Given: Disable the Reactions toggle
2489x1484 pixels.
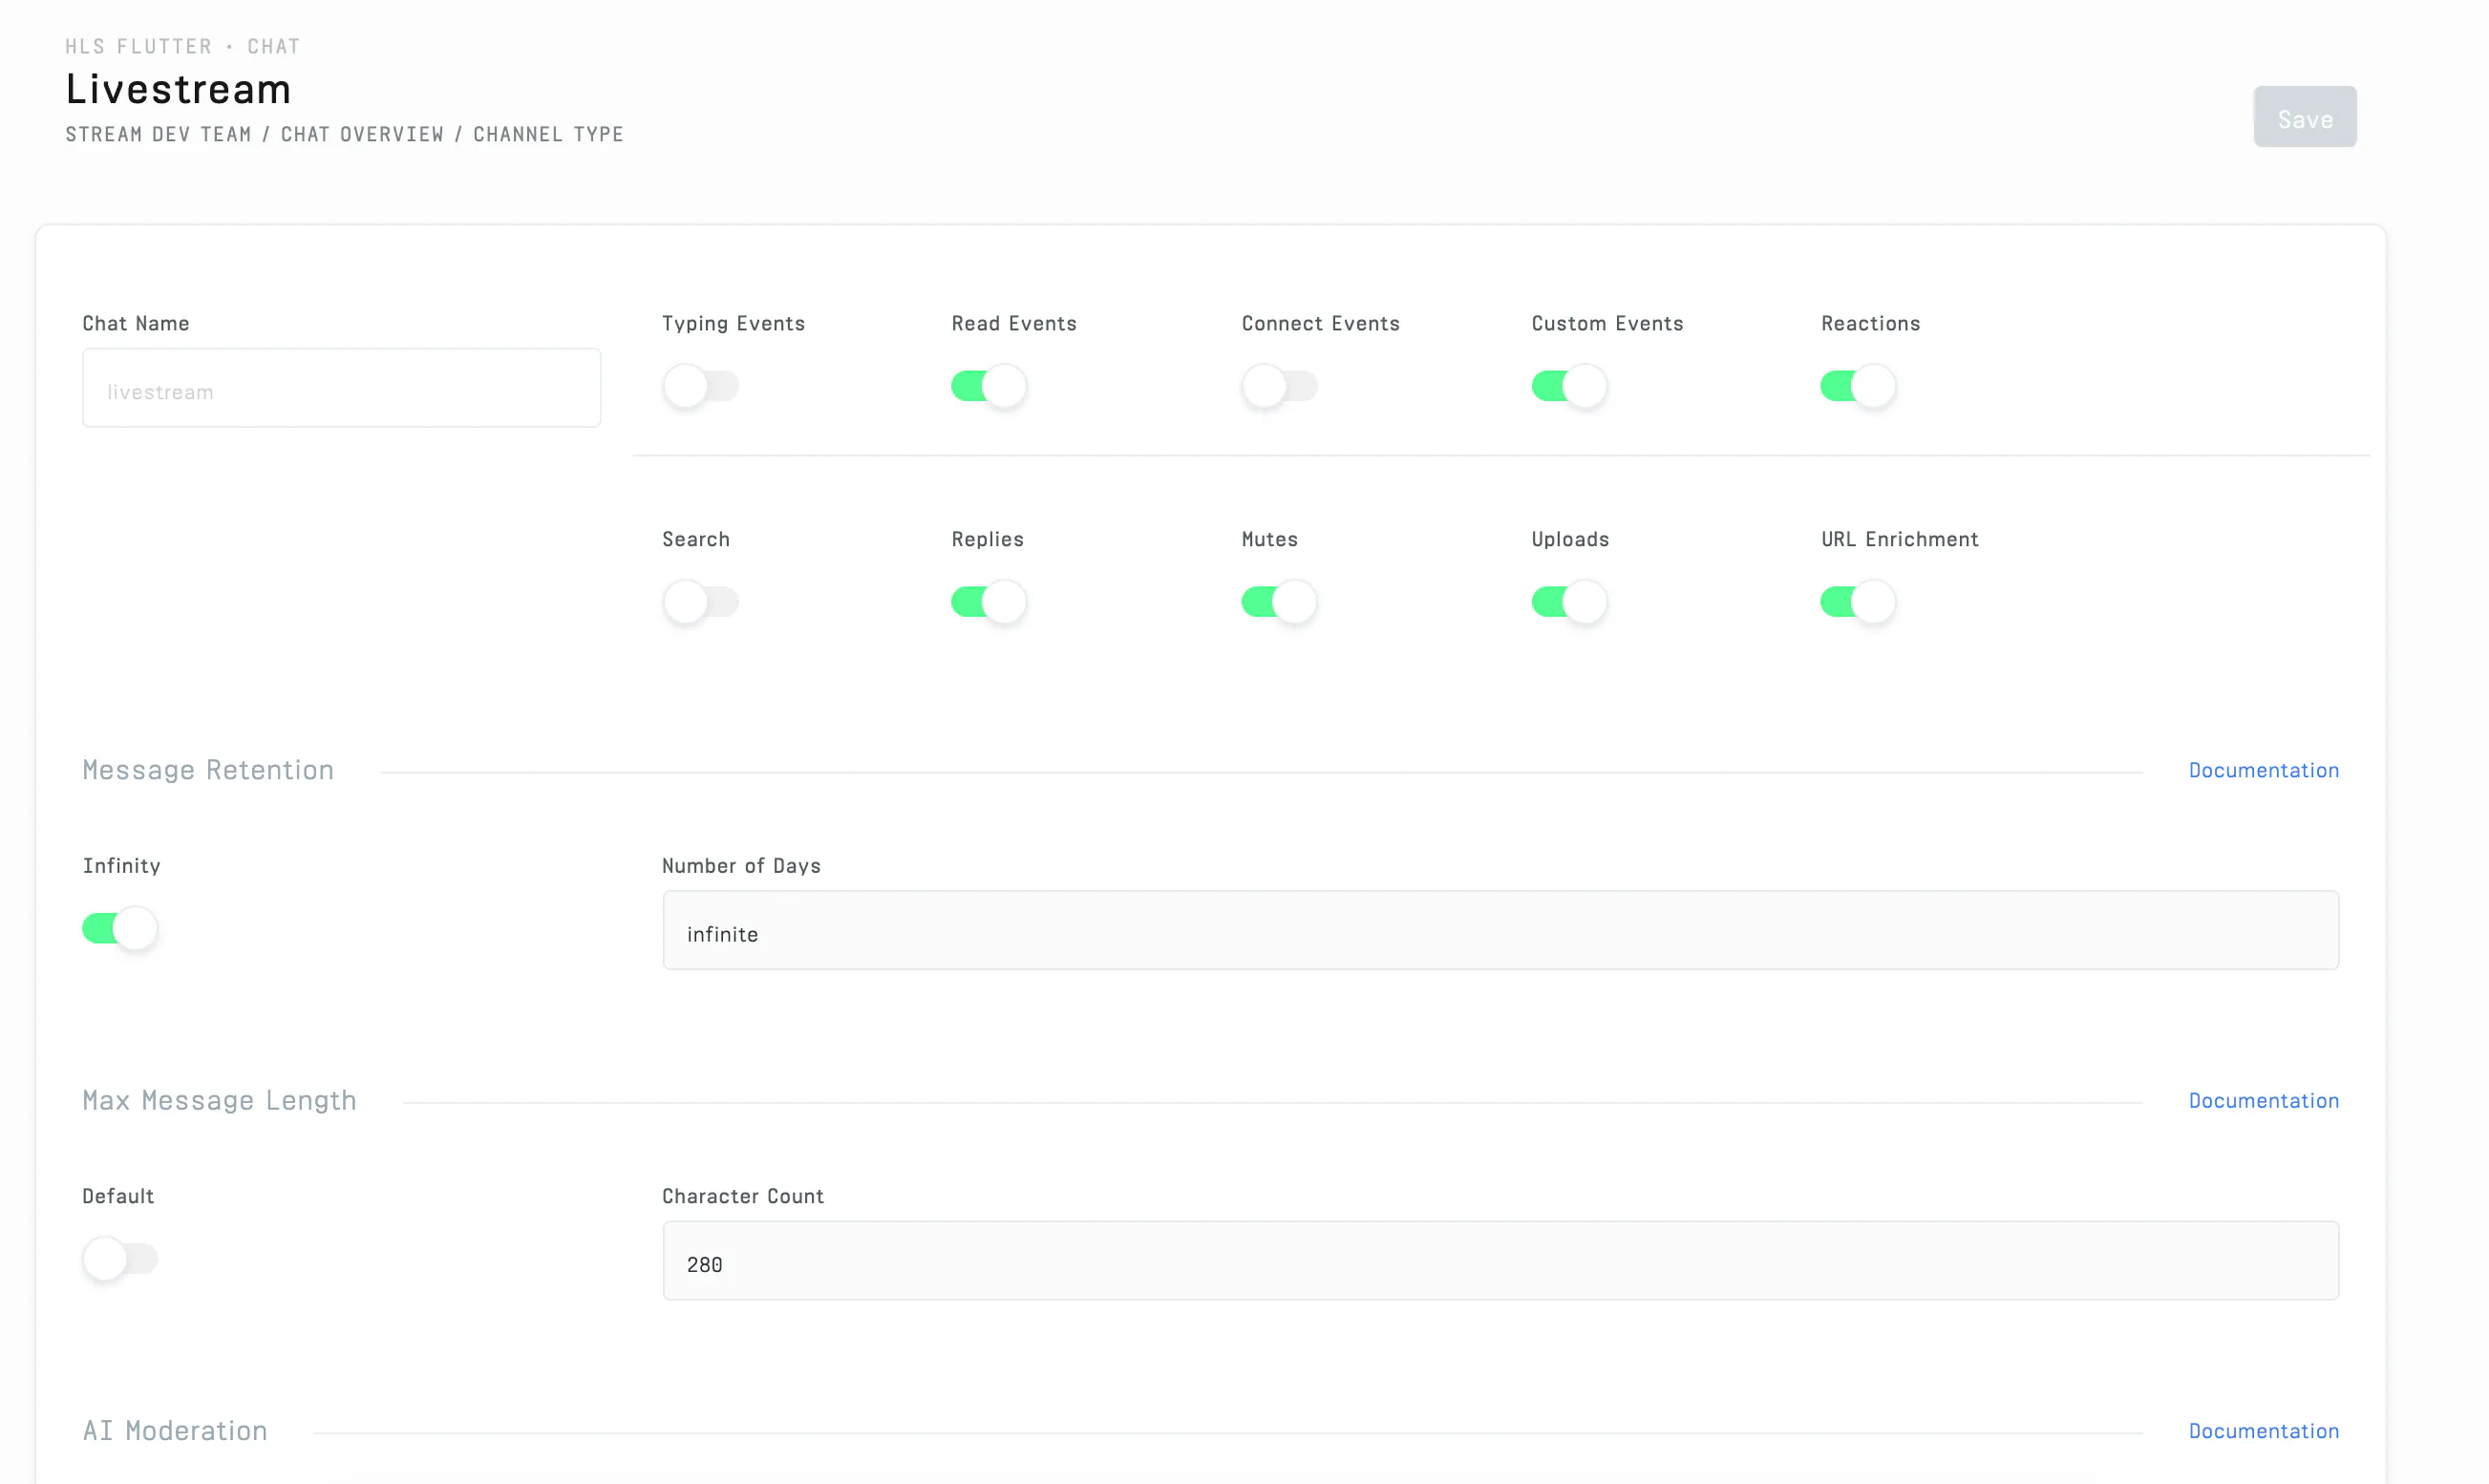Looking at the screenshot, I should pos(1858,386).
